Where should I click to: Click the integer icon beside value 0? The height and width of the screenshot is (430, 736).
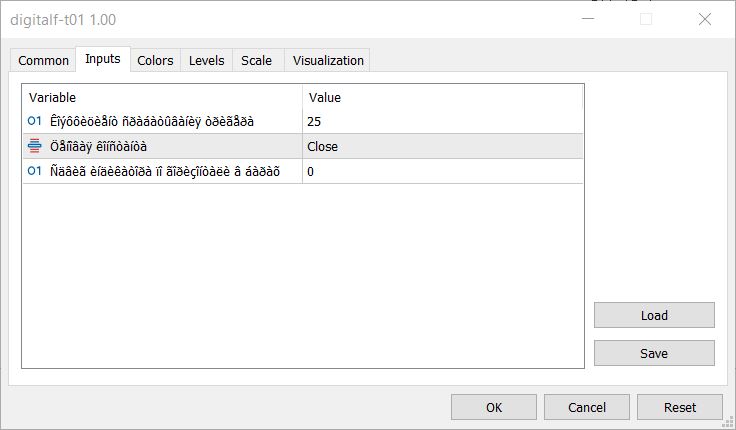coord(35,171)
